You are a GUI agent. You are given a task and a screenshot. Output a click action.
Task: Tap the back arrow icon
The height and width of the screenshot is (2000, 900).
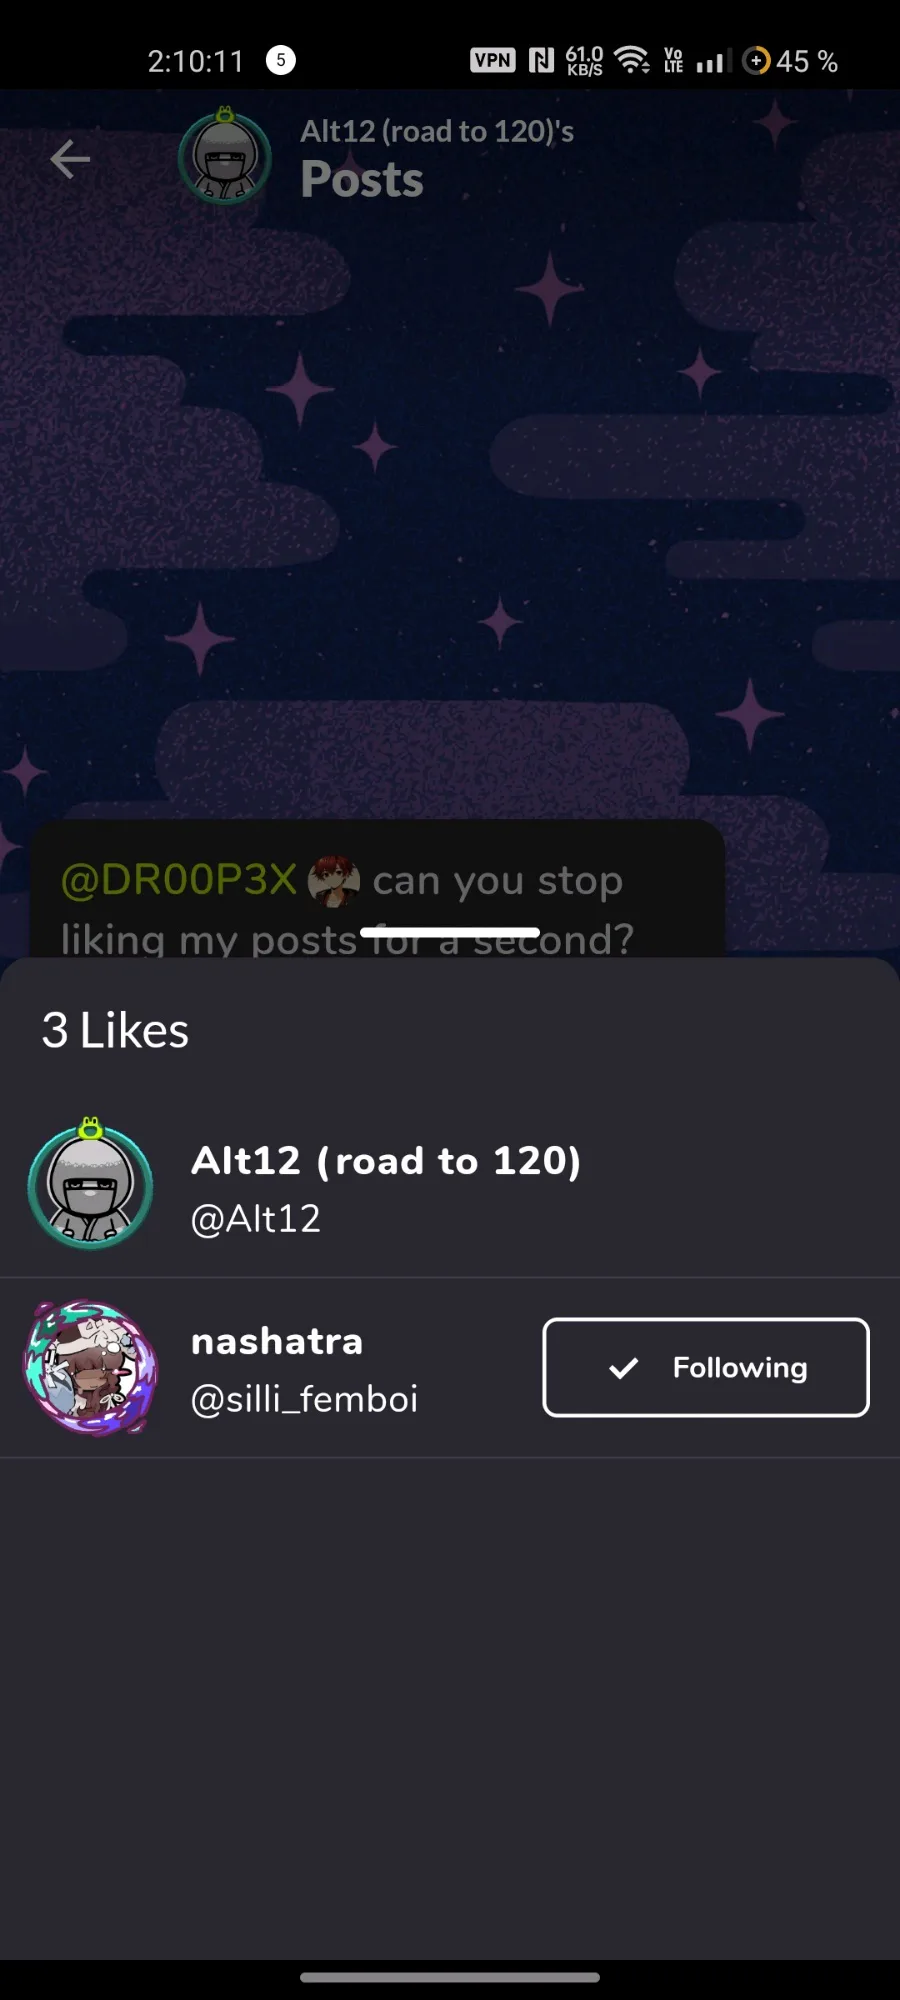point(70,159)
